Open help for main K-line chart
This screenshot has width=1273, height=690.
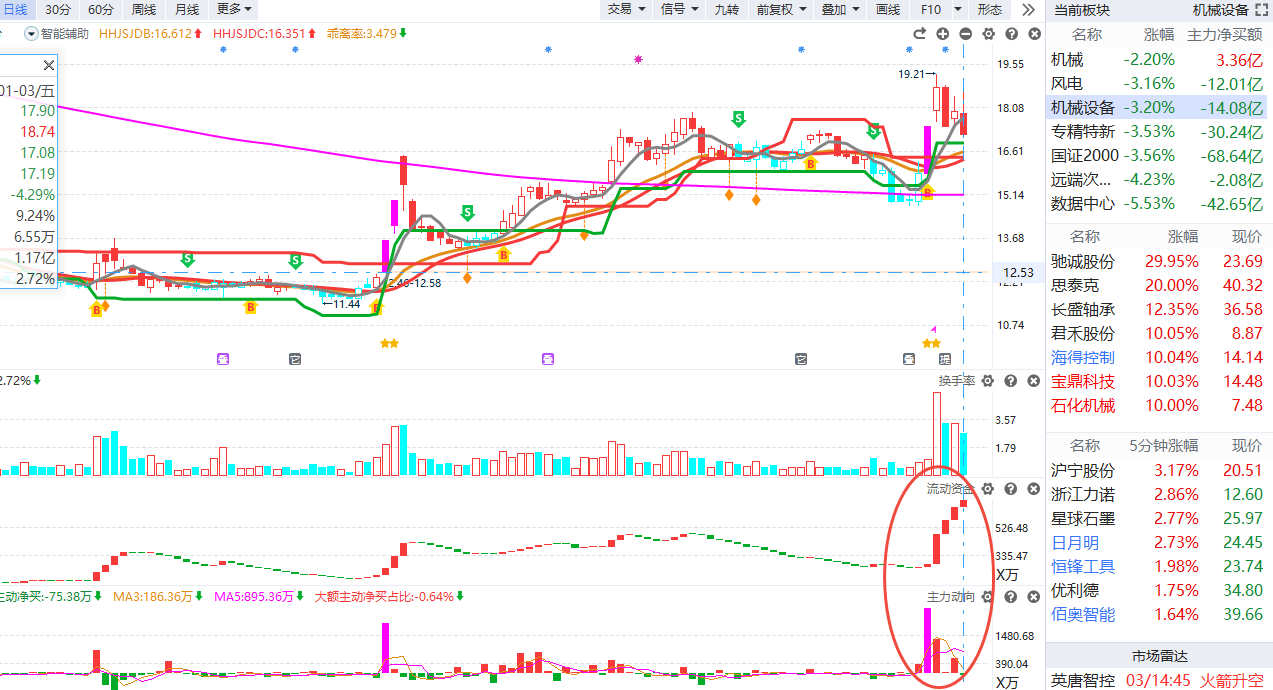1010,34
